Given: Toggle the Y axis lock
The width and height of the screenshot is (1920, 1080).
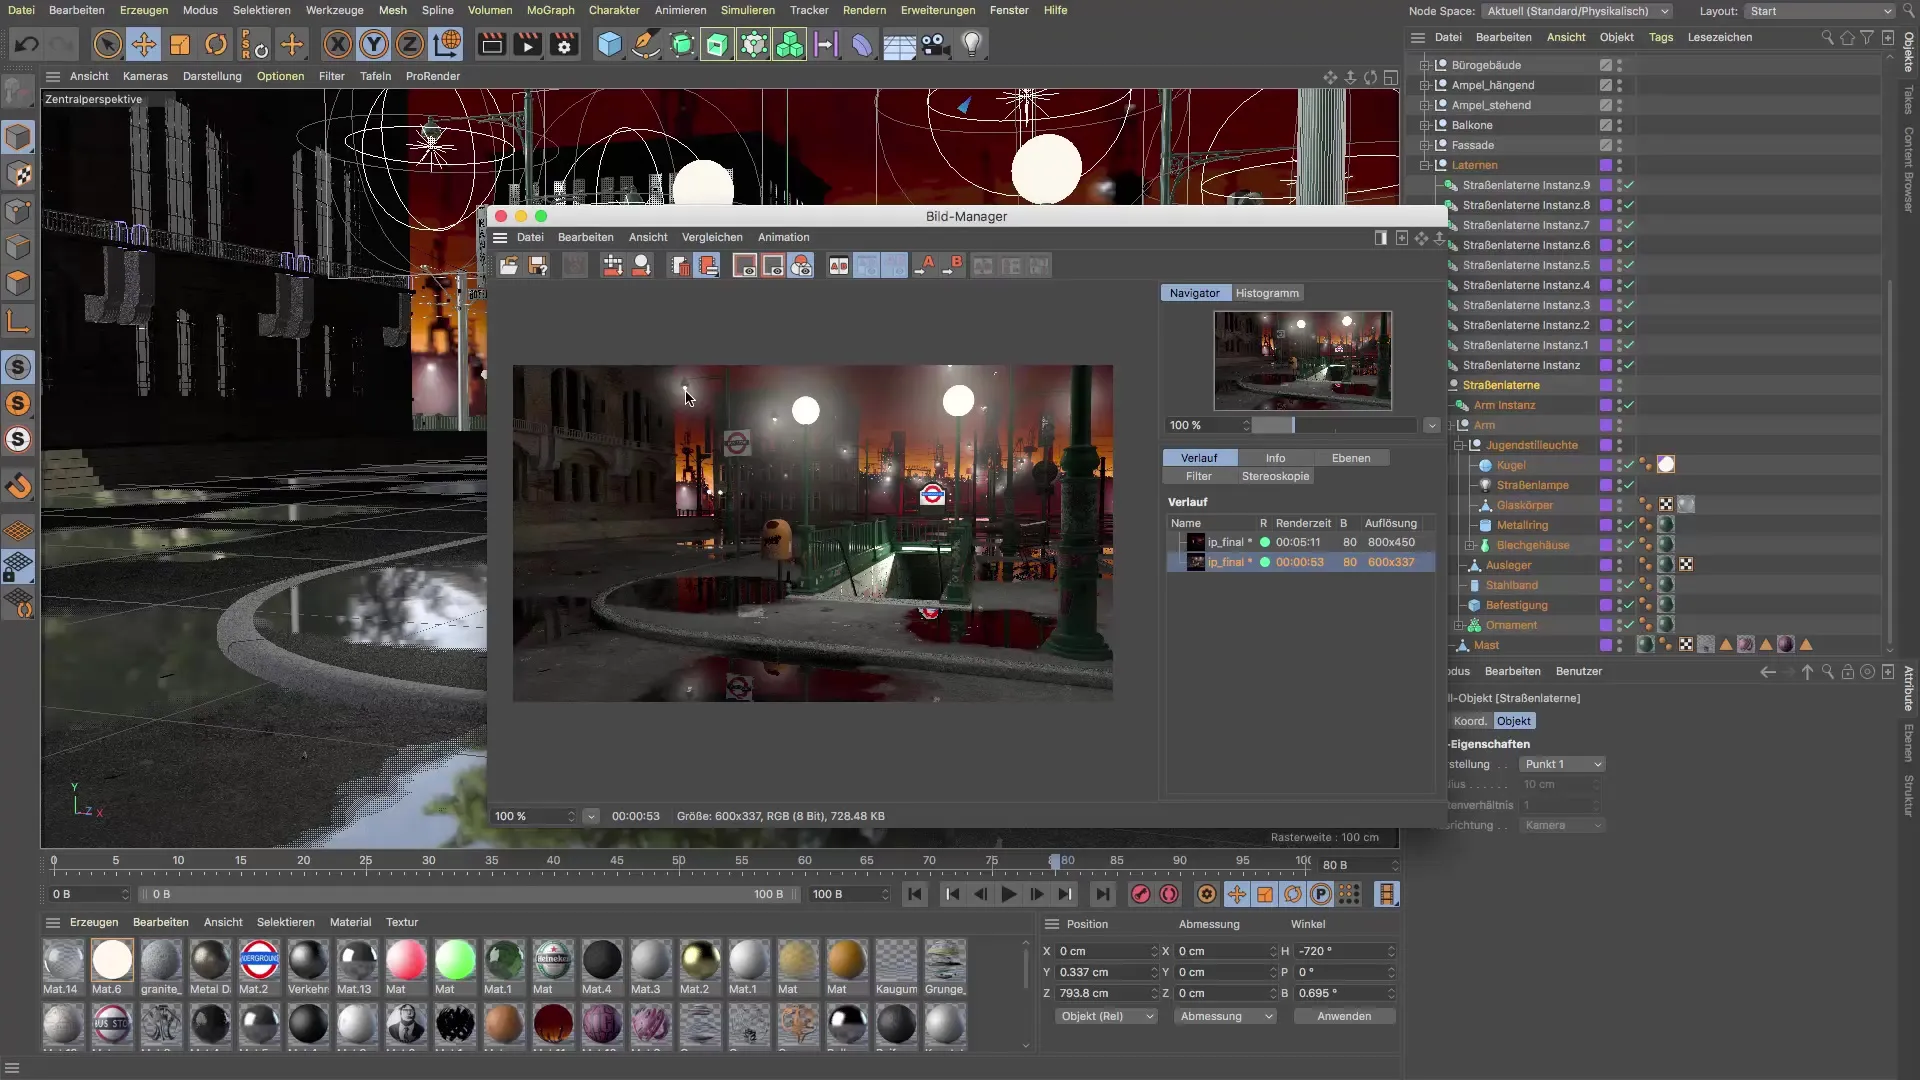Looking at the screenshot, I should click(374, 44).
